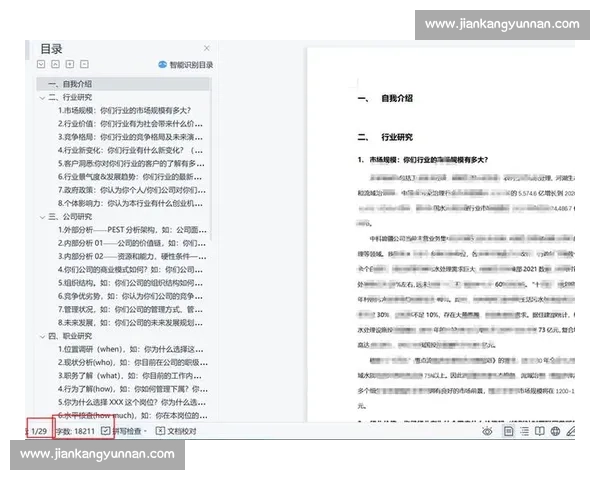This screenshot has width=600, height=480.
Task: Click the 目录 pane title
Action: pyautogui.click(x=51, y=49)
